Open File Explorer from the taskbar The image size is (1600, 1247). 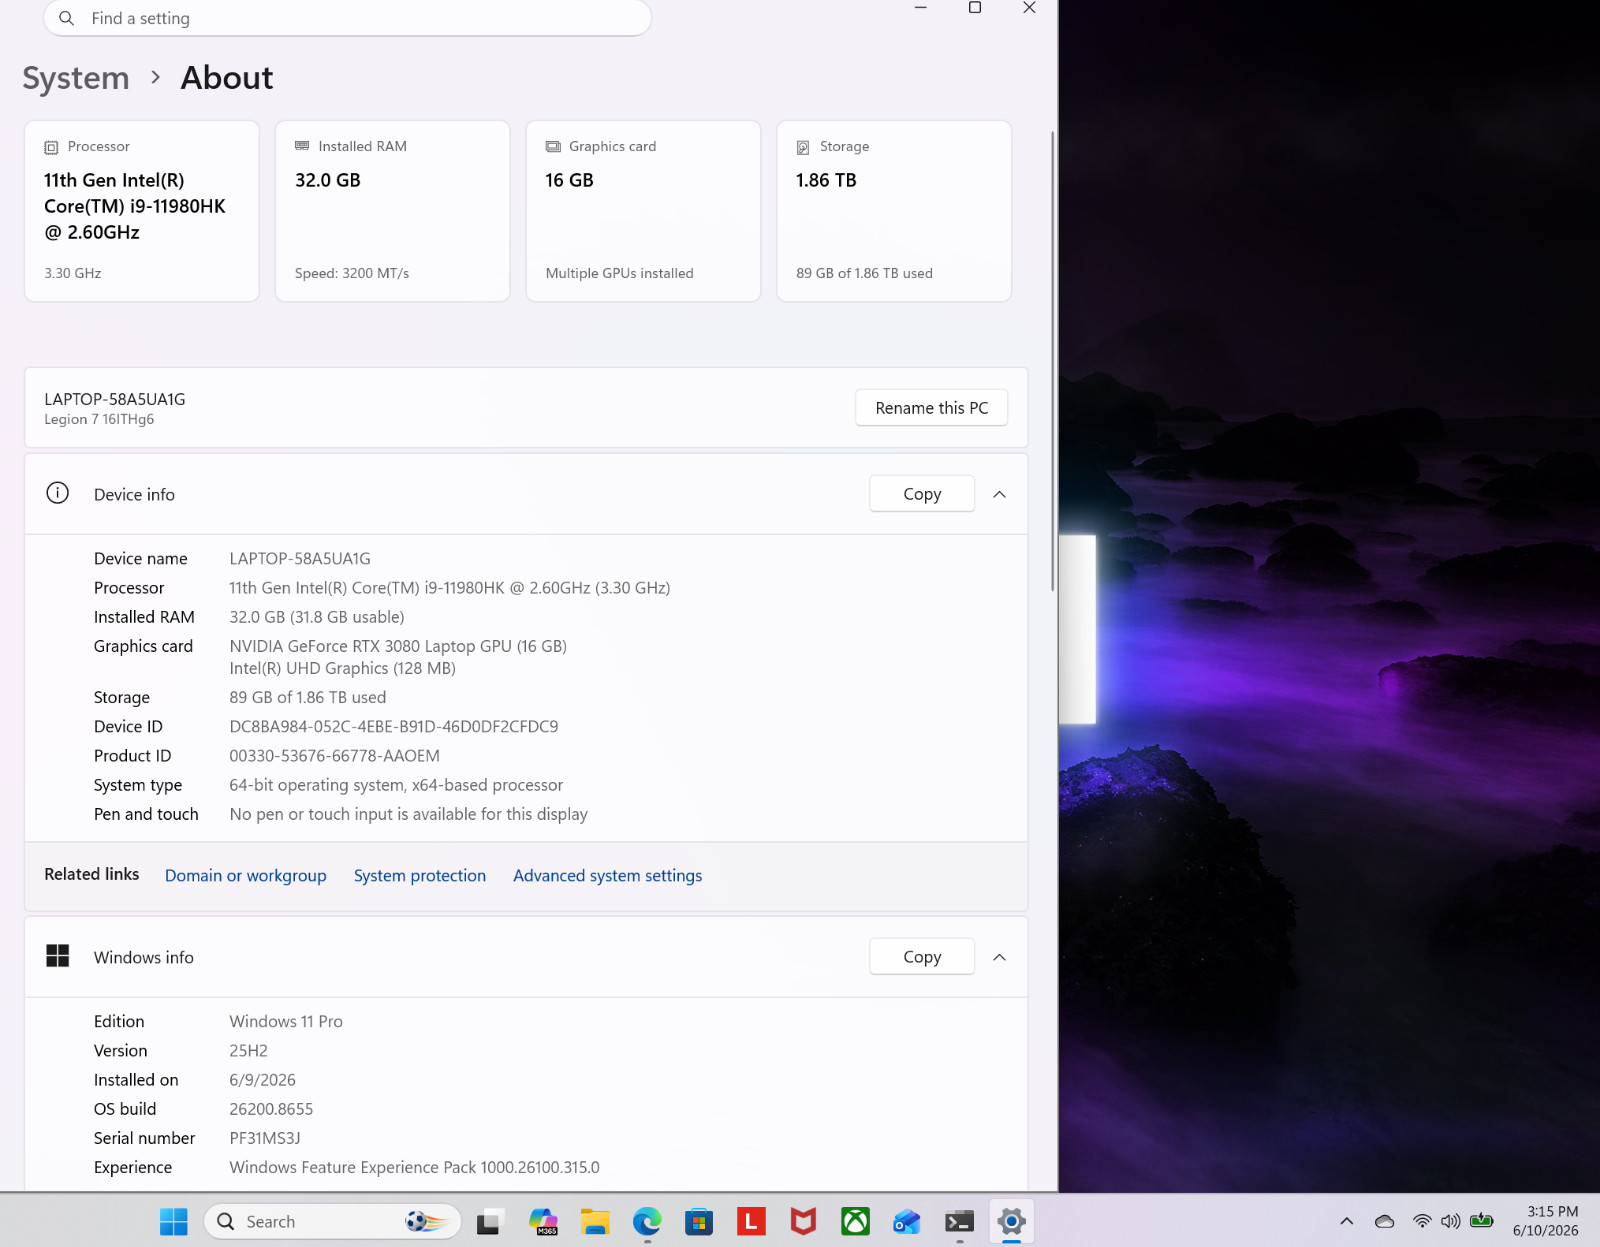tap(595, 1221)
